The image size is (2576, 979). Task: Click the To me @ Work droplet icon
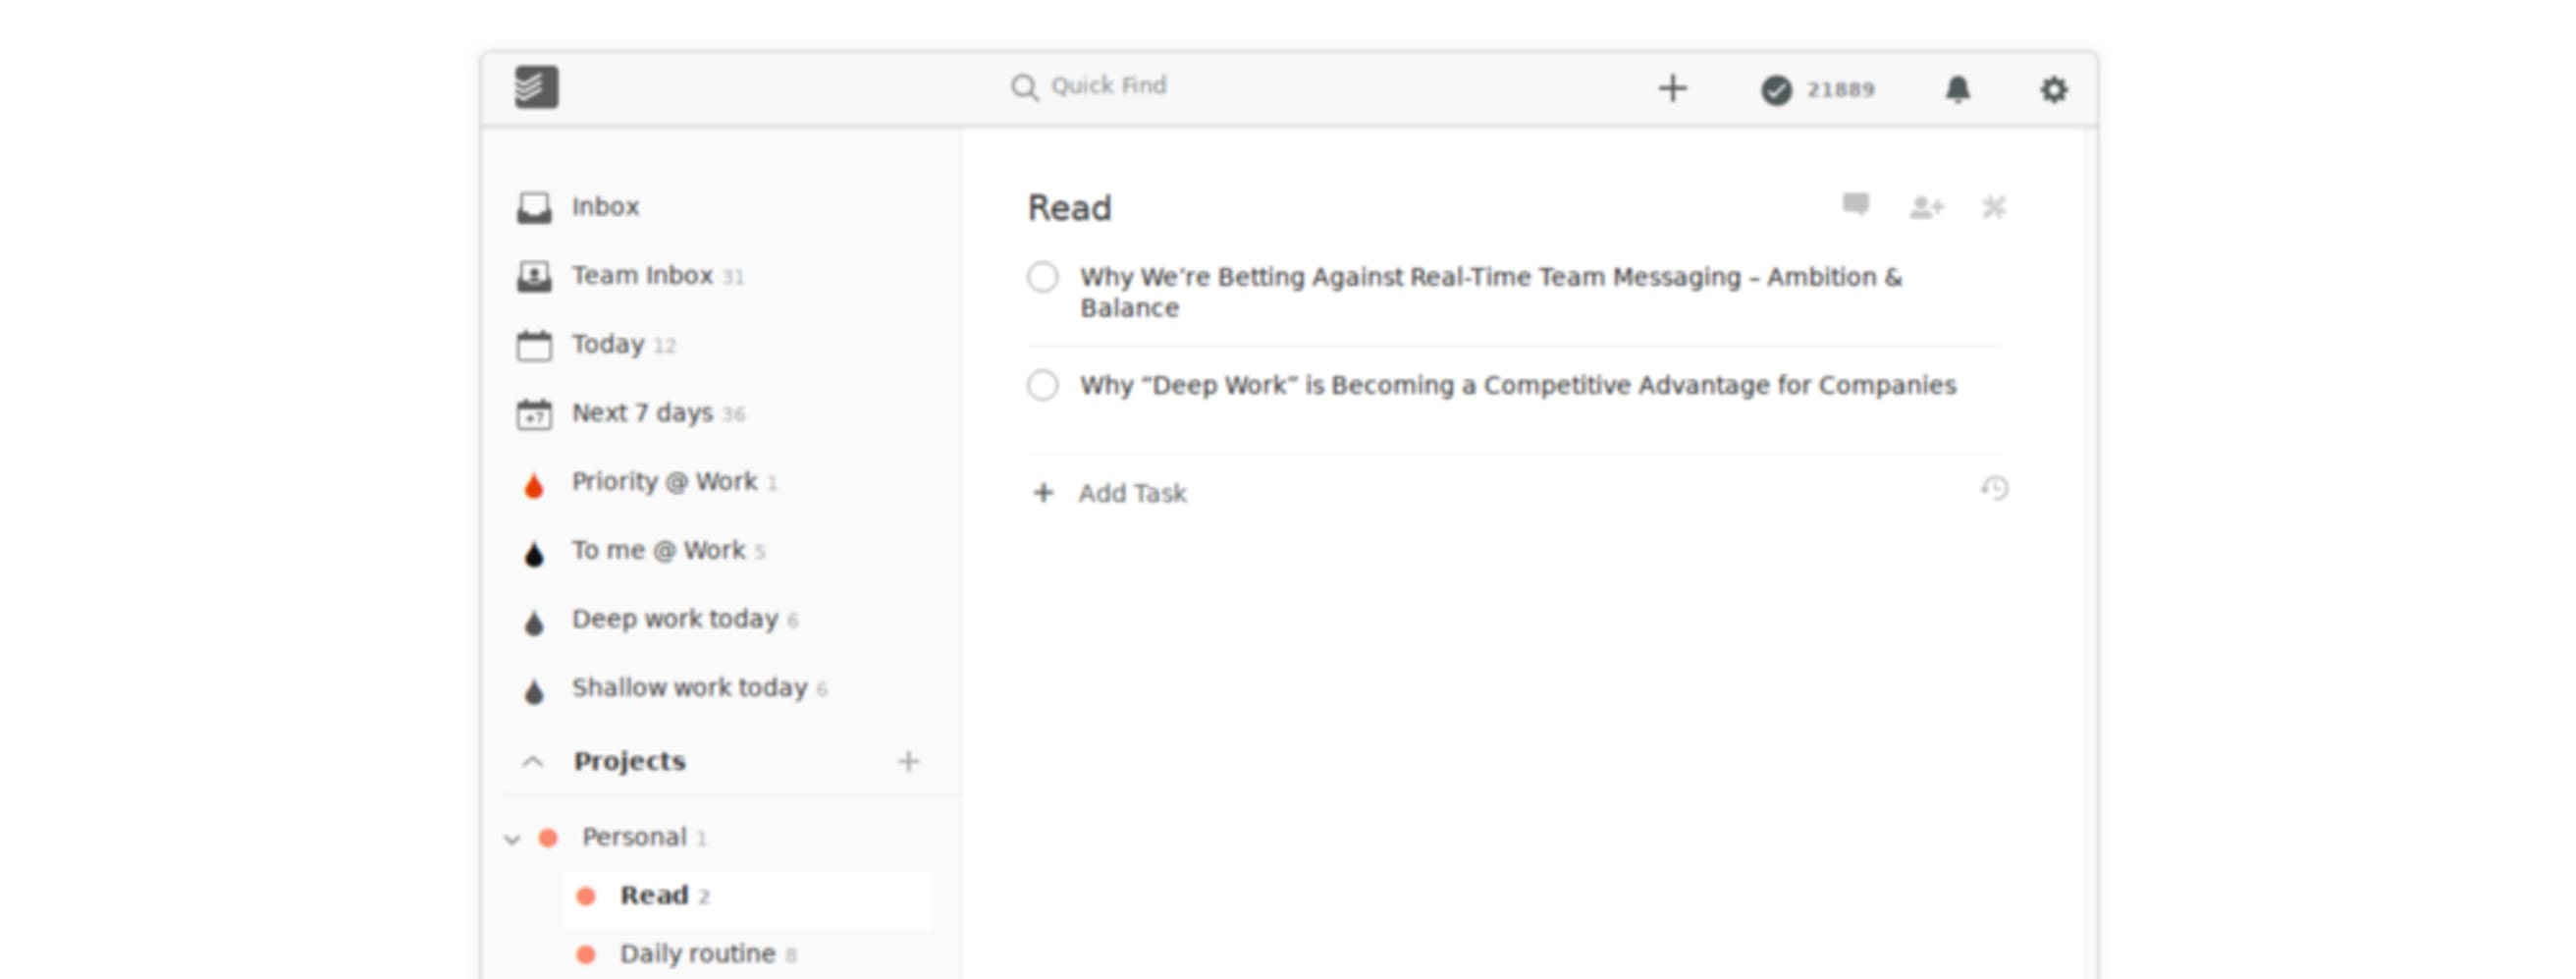click(534, 553)
